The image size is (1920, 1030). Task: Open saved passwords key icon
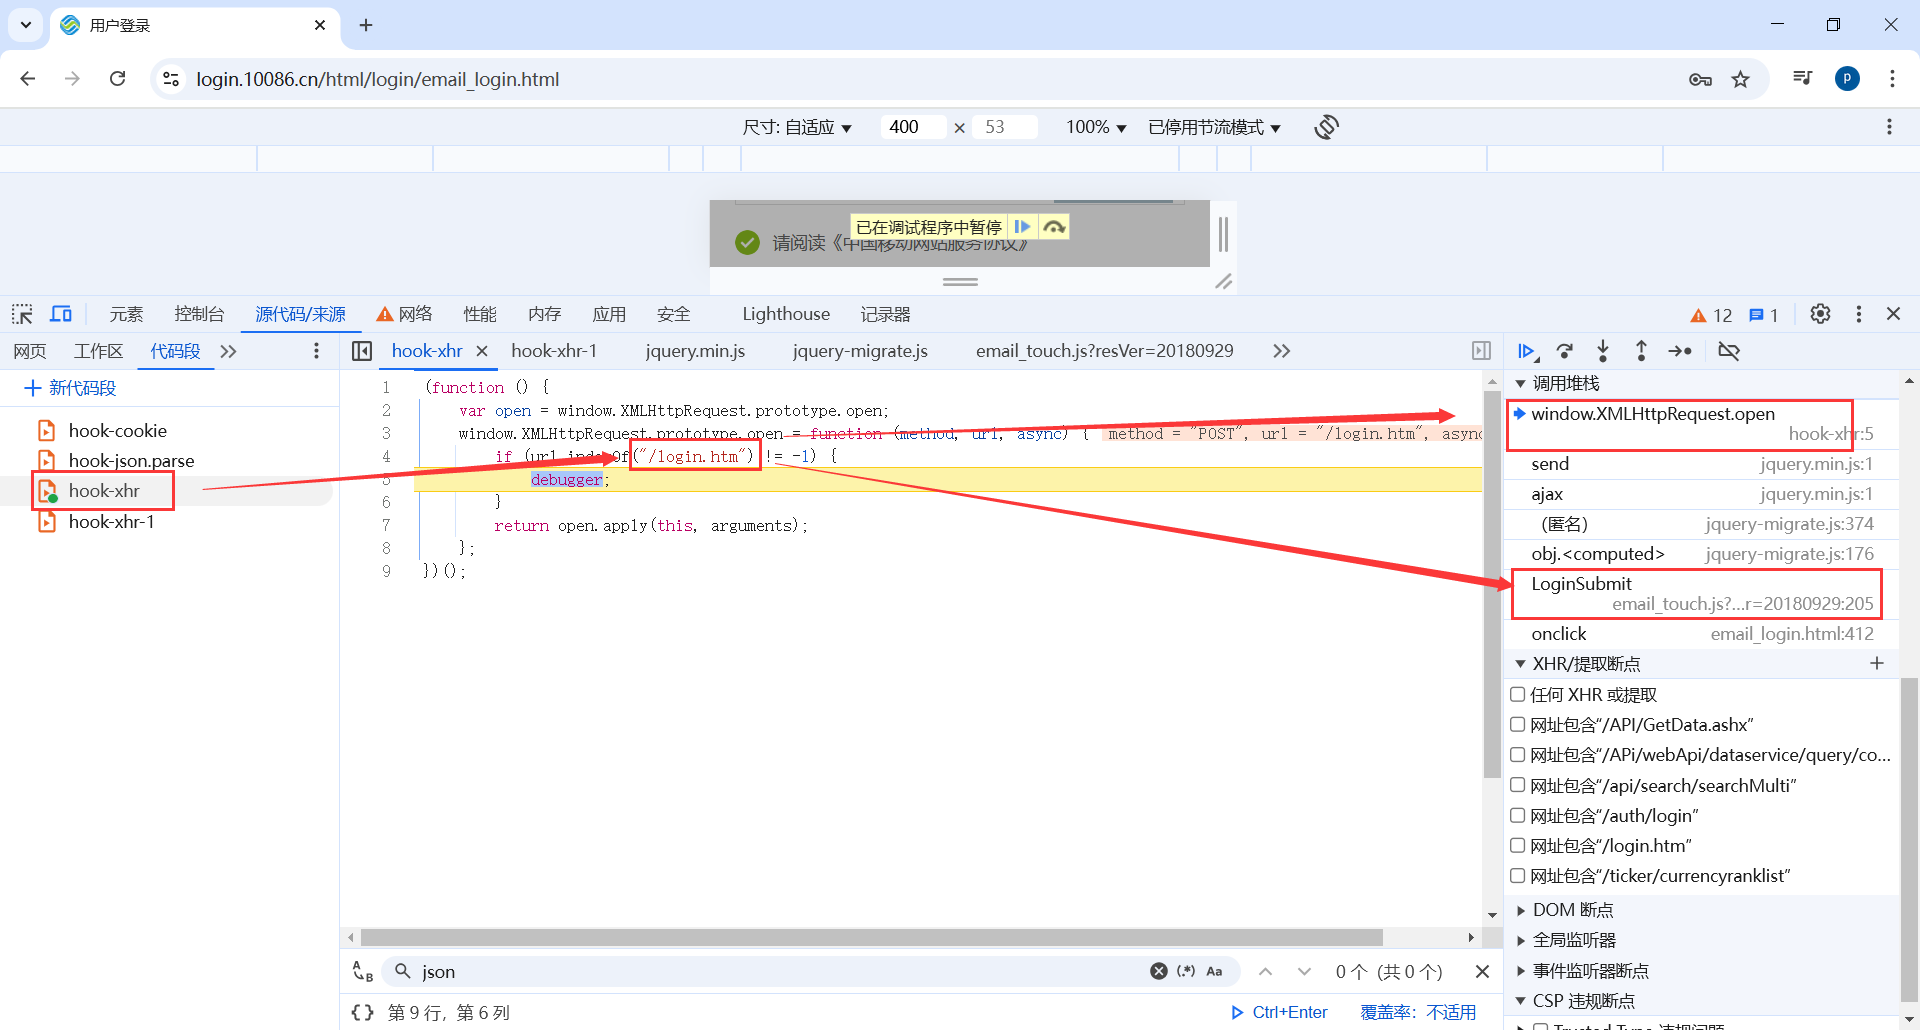(1700, 79)
